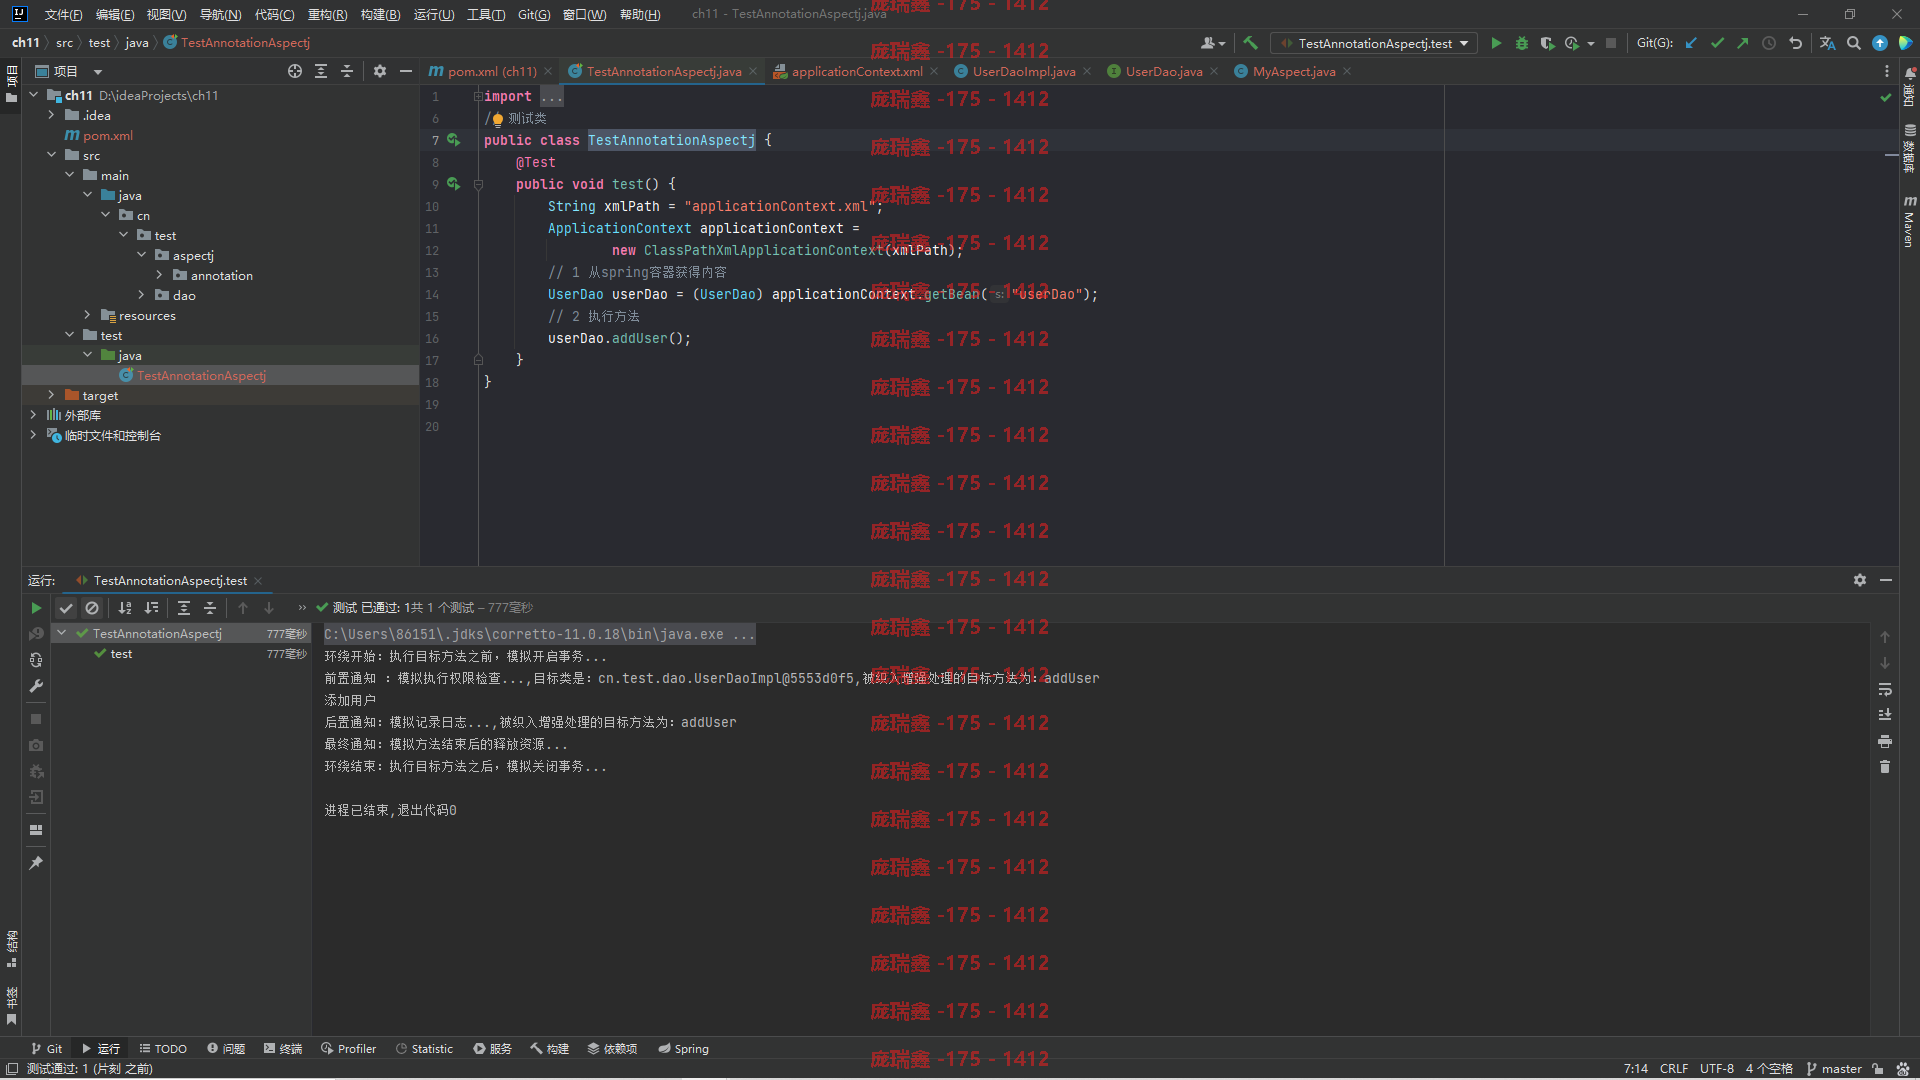Clear console output with trash icon
This screenshot has width=1920, height=1080.
[1885, 767]
